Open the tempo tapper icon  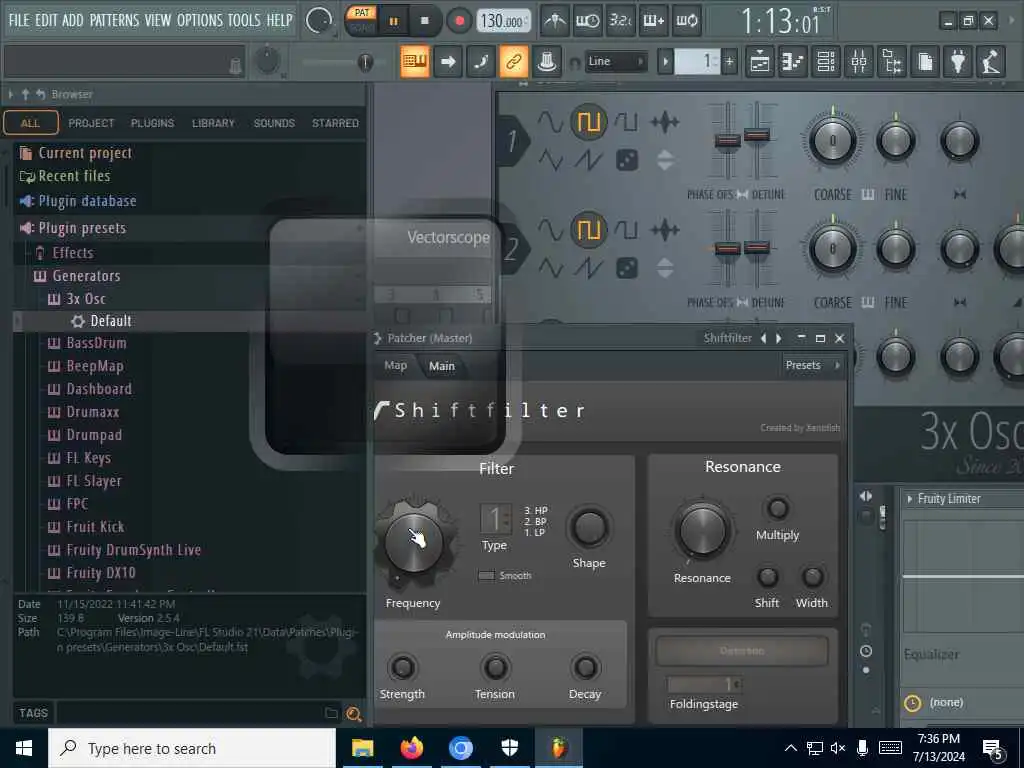(x=991, y=62)
